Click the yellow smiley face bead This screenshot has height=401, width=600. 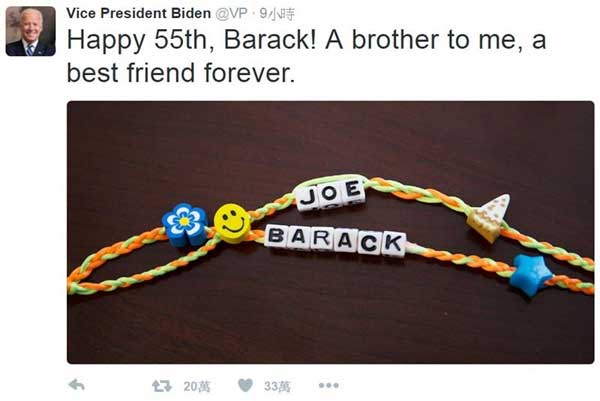tap(232, 223)
